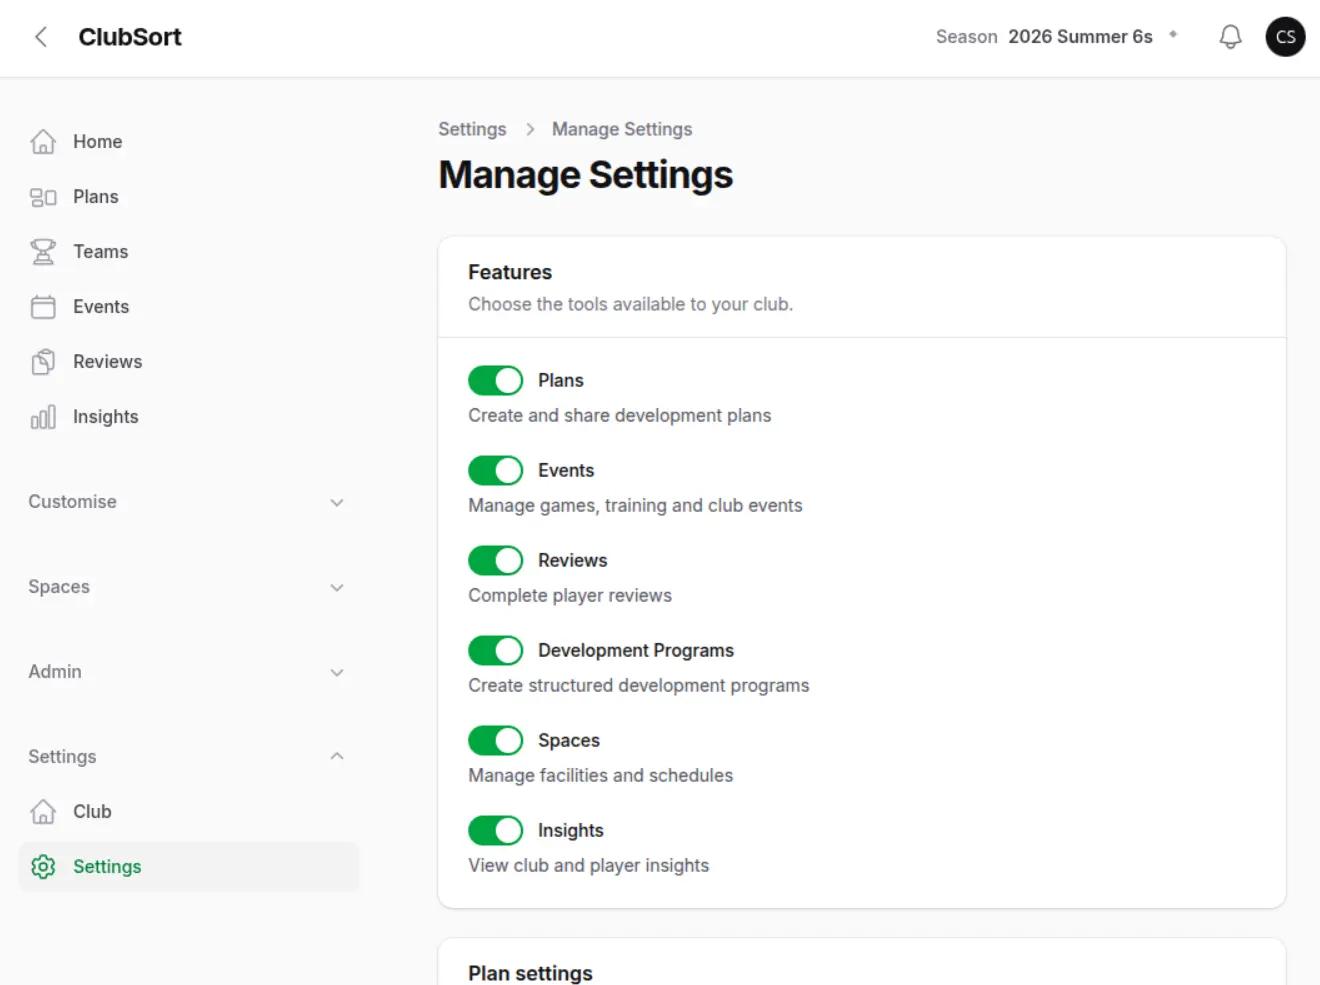The height and width of the screenshot is (985, 1320).
Task: Collapse the Settings sidebar section
Action: click(188, 757)
